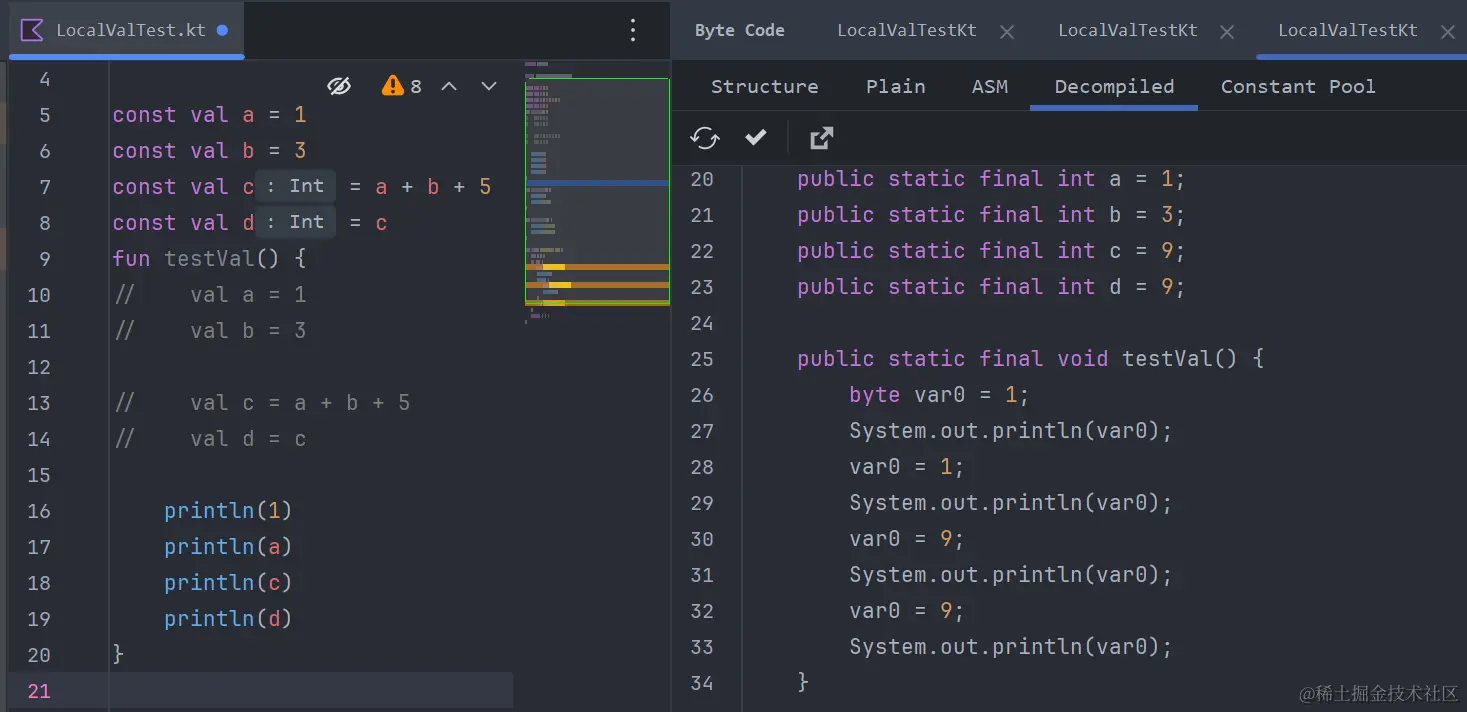Open the third LocalValTestKt tab
1467x712 pixels.
[x=1347, y=30]
